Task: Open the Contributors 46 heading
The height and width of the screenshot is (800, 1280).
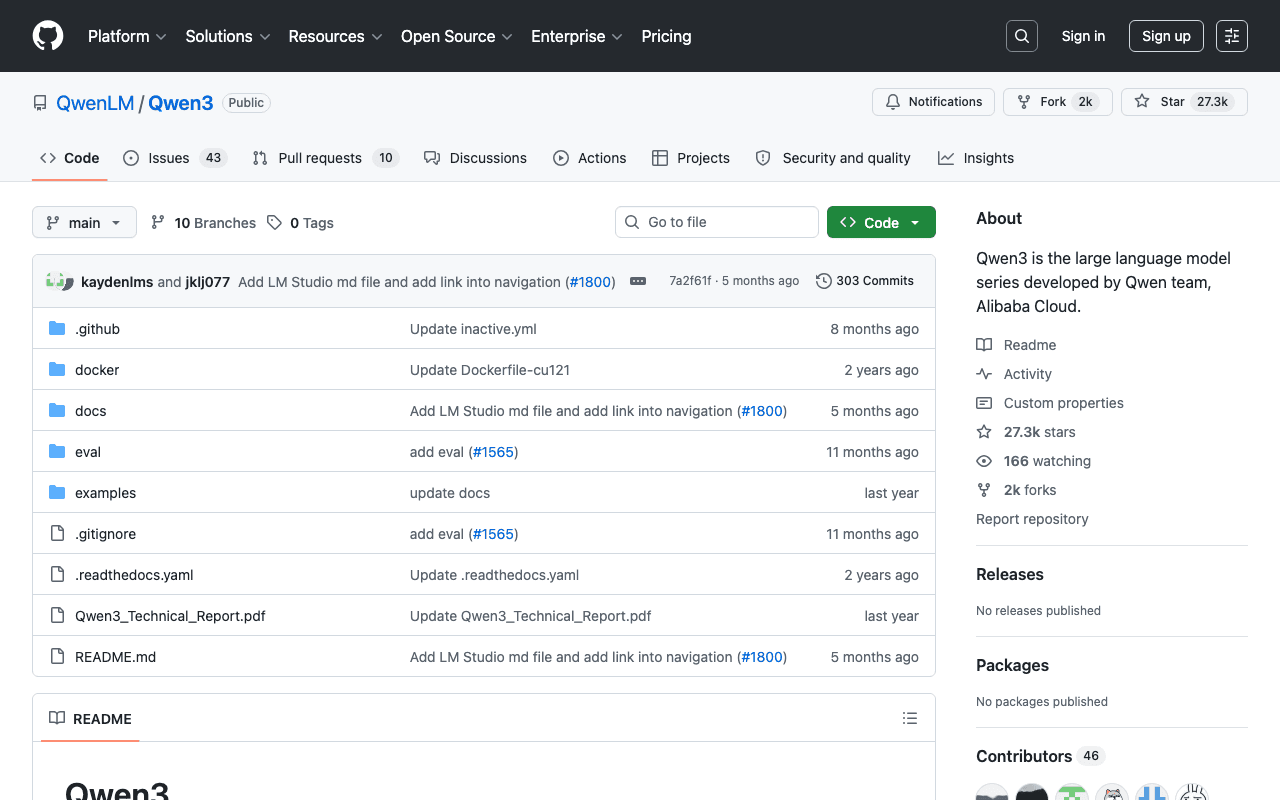Action: (x=1040, y=756)
